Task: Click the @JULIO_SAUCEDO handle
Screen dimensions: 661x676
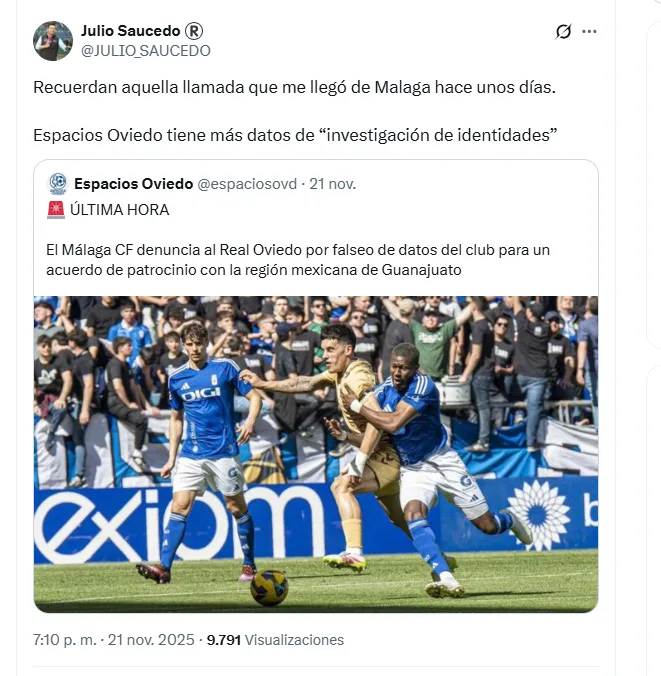Action: point(146,51)
